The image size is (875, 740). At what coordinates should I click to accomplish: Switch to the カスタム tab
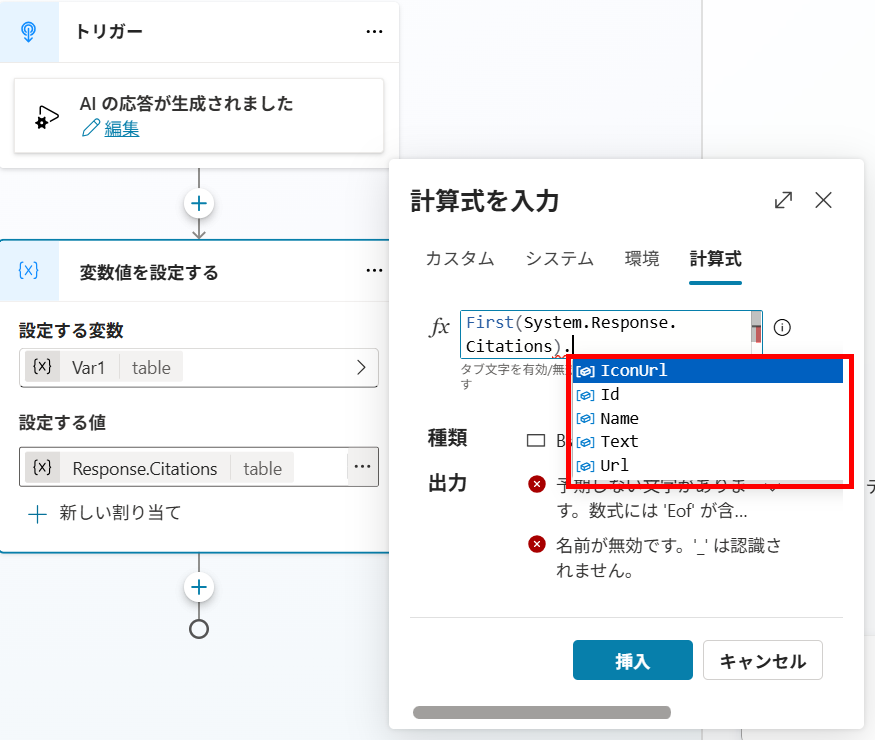[x=460, y=259]
